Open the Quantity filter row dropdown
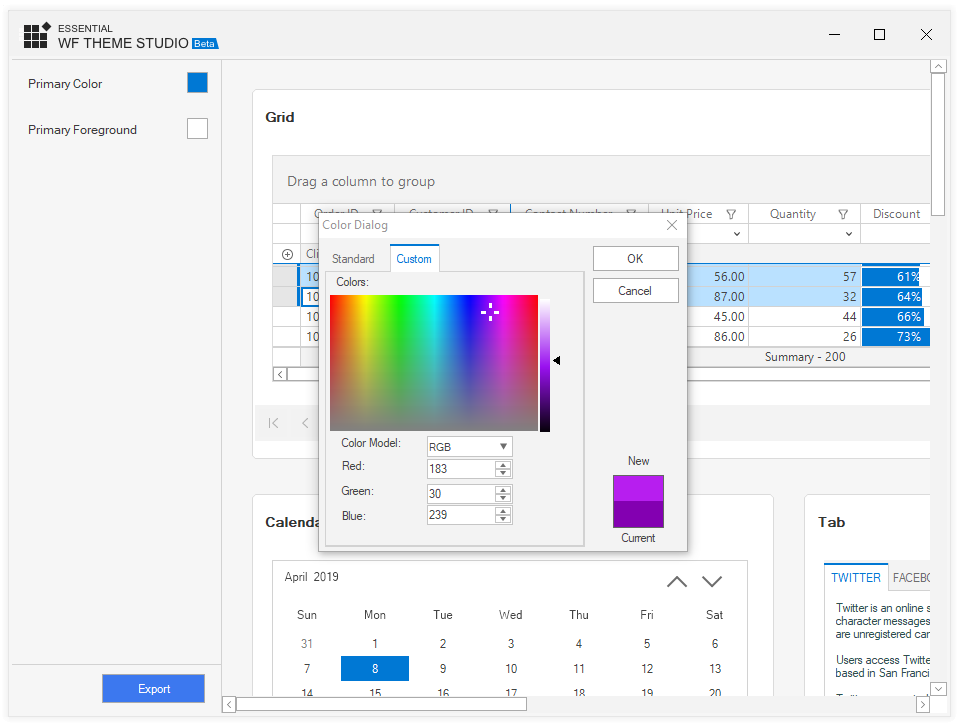This screenshot has height=724, width=960. (849, 234)
